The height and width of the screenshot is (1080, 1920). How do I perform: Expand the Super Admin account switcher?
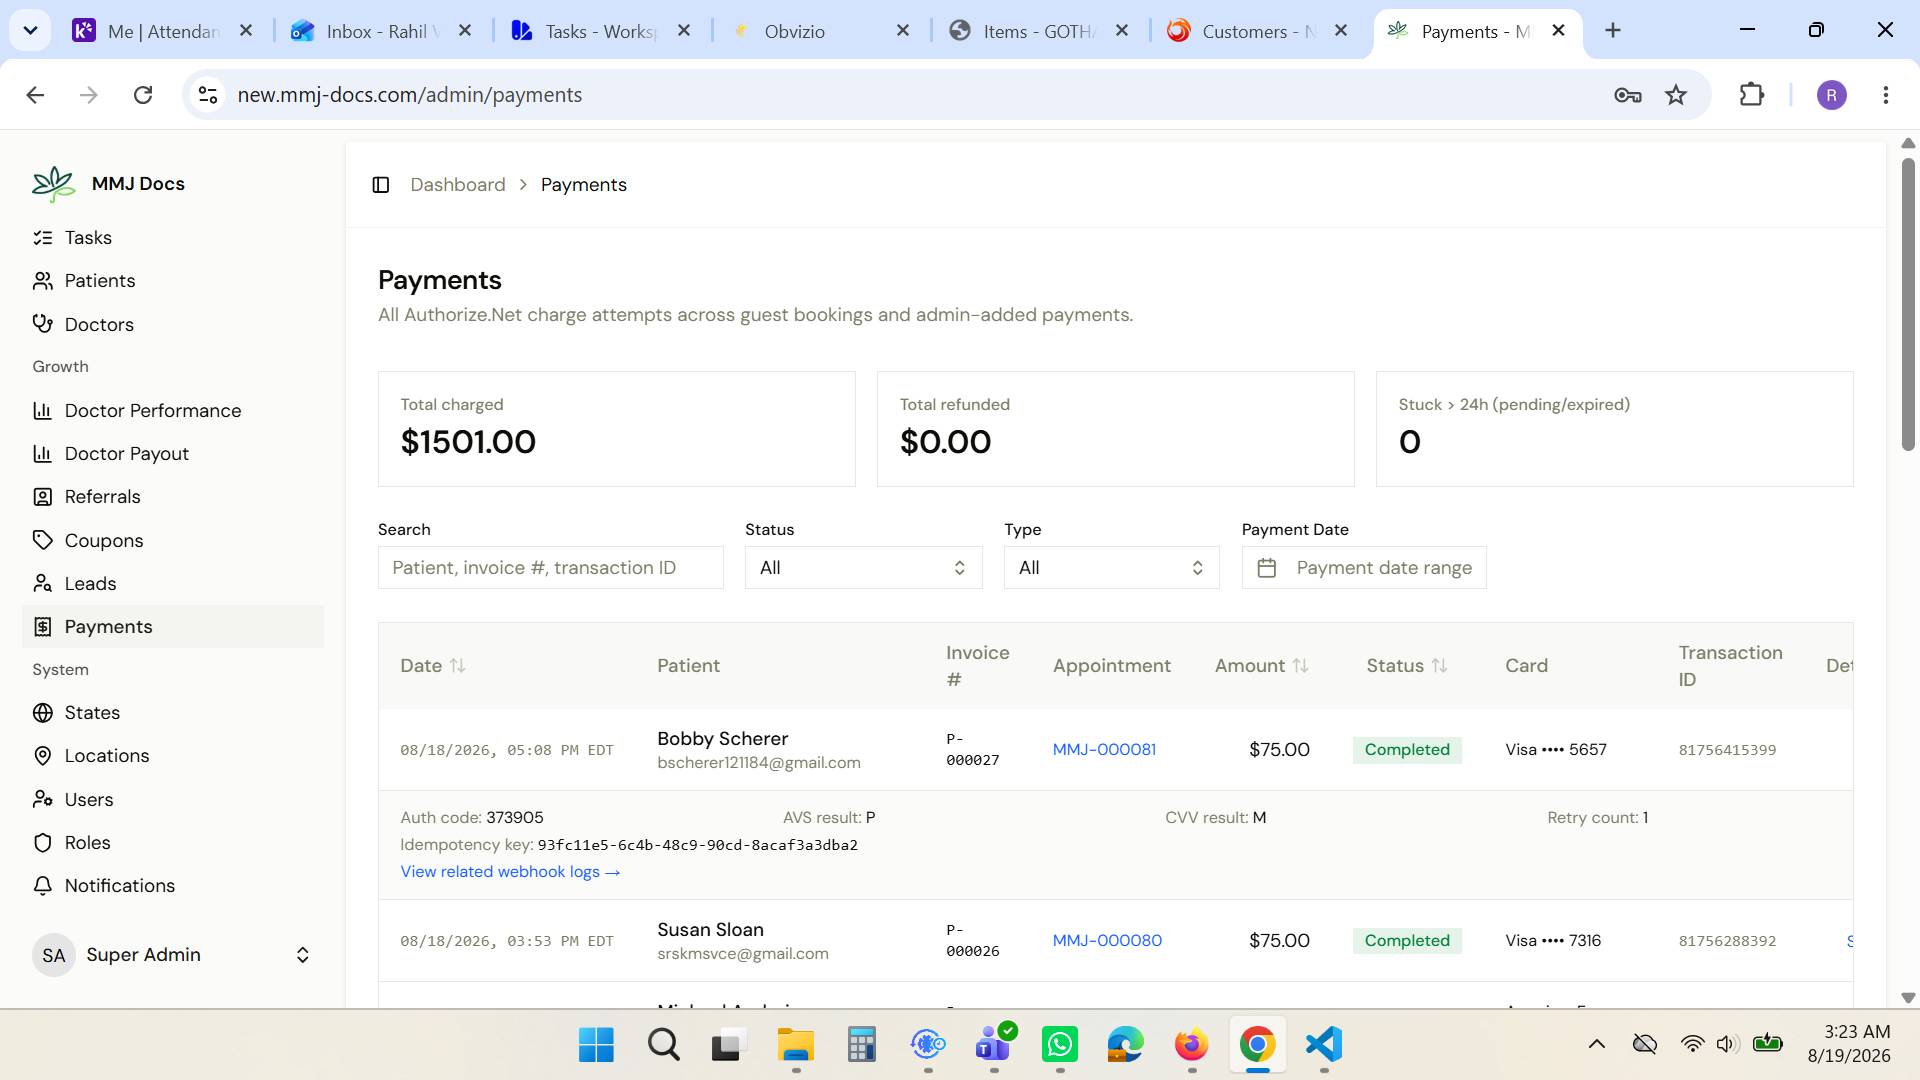pos(173,955)
